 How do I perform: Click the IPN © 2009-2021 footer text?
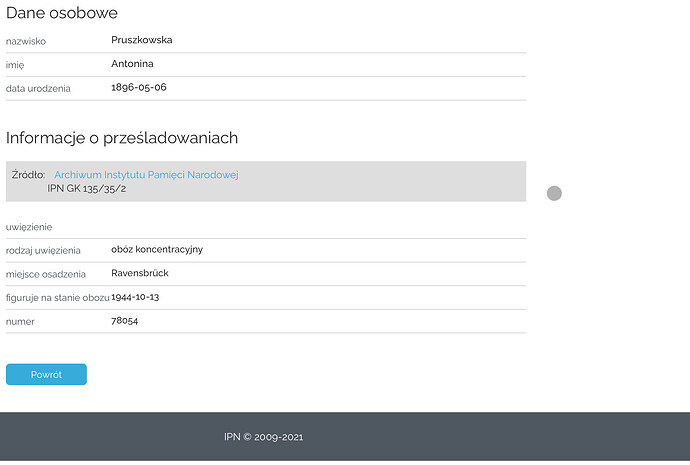[x=263, y=437]
